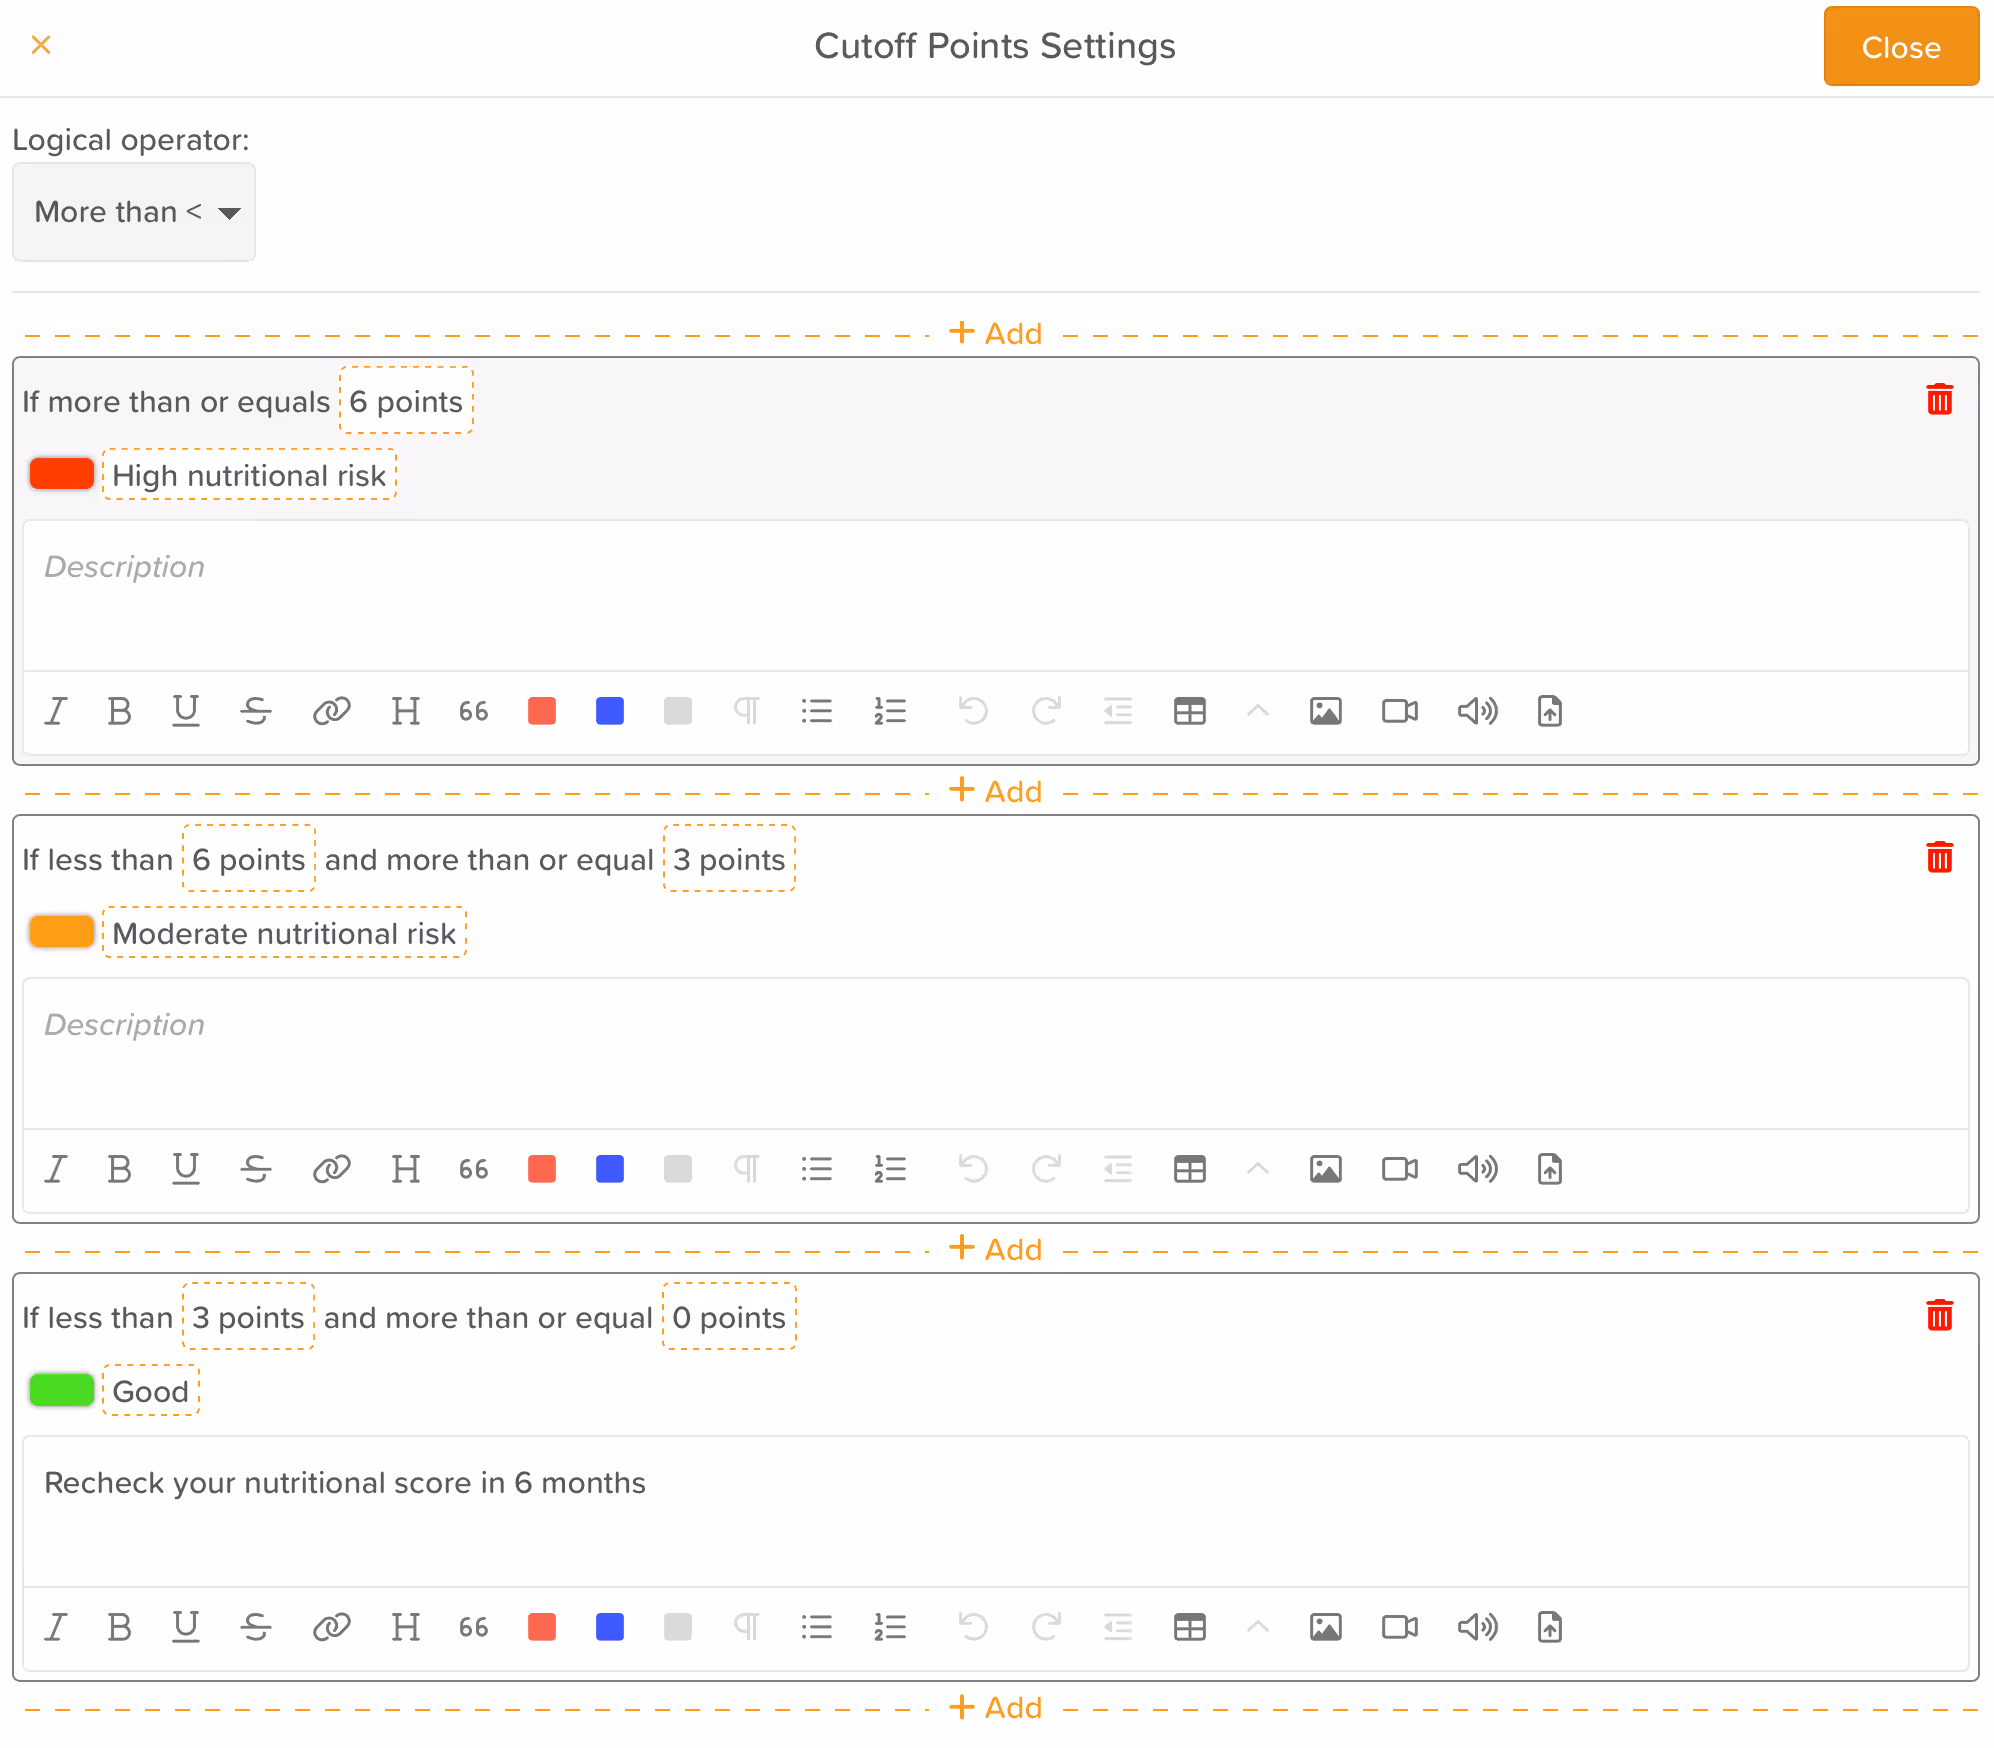The height and width of the screenshot is (1748, 1994).
Task: Expand the caret in the Moderate risk editor toolbar
Action: coord(1258,1169)
